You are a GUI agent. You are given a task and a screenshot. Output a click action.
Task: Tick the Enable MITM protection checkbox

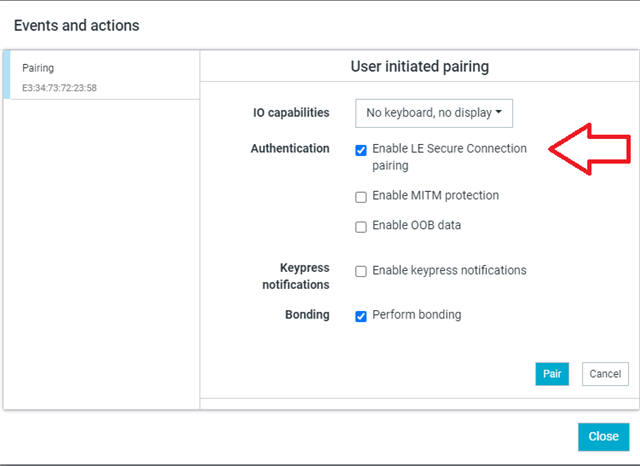point(361,197)
